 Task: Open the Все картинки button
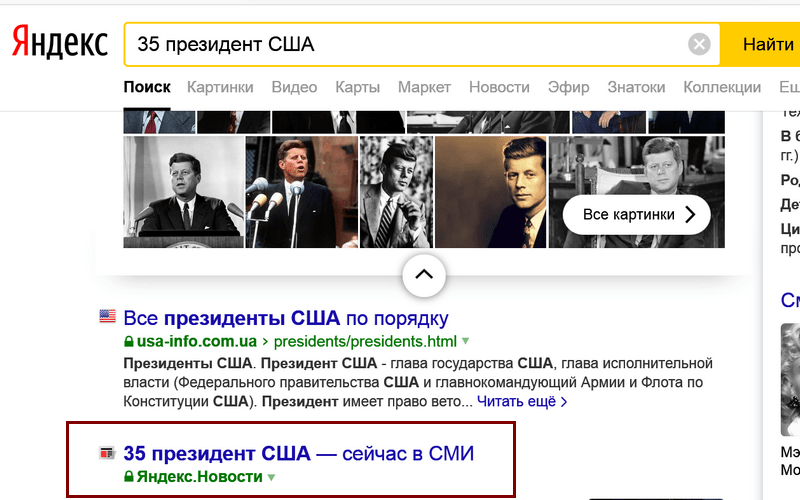636,215
